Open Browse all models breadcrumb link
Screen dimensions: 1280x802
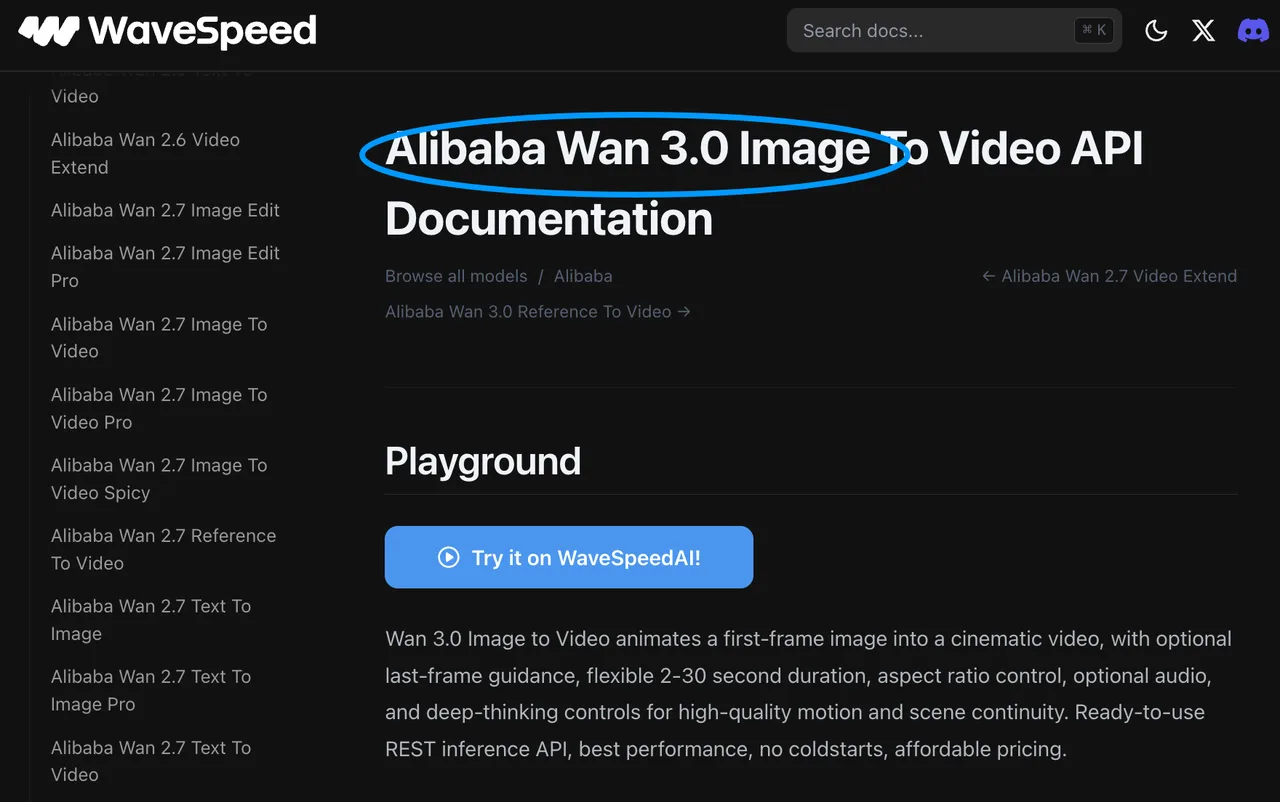pyautogui.click(x=456, y=276)
